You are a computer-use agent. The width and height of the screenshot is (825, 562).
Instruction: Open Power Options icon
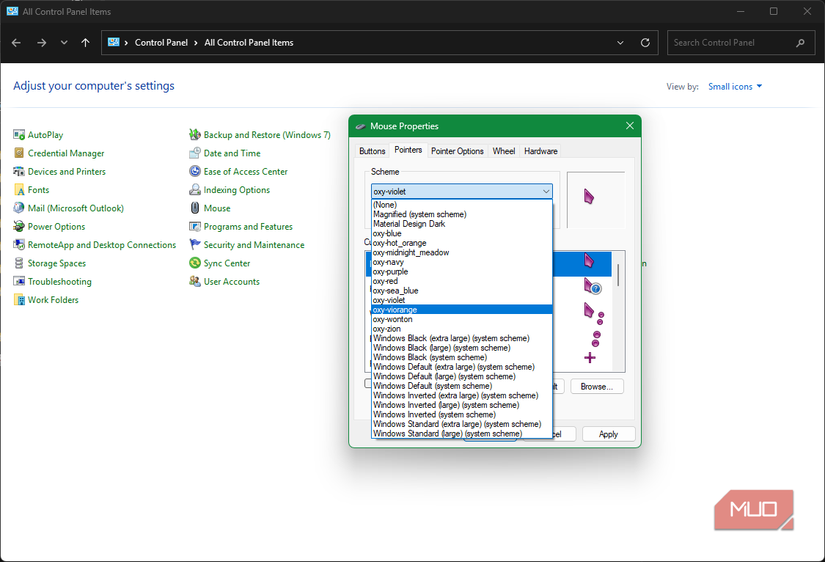pos(19,227)
